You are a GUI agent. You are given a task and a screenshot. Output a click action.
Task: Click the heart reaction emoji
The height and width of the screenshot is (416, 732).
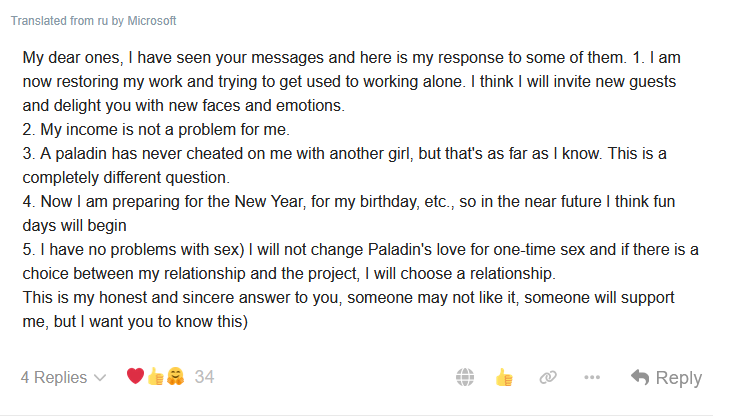(135, 377)
